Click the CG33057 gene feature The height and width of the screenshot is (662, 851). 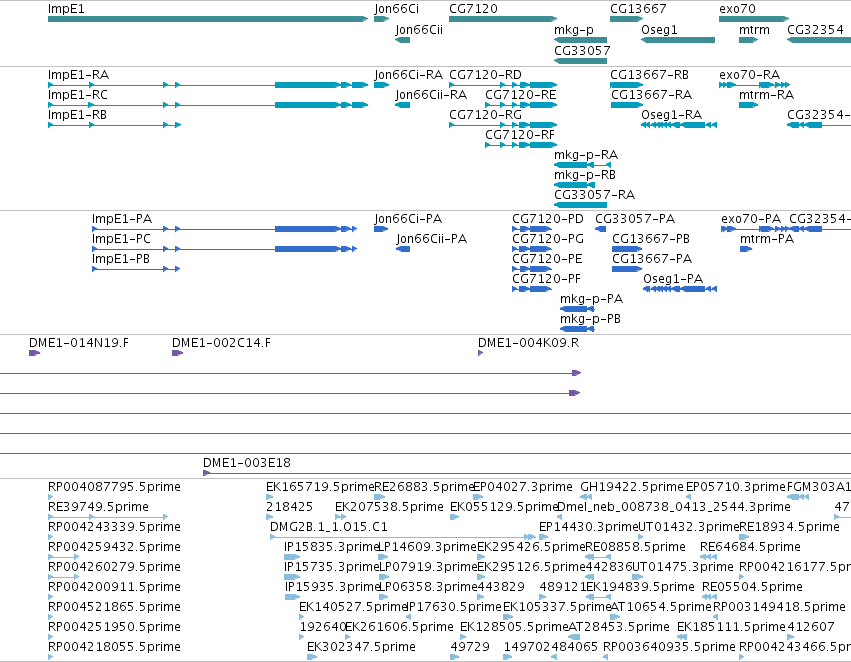(x=580, y=61)
